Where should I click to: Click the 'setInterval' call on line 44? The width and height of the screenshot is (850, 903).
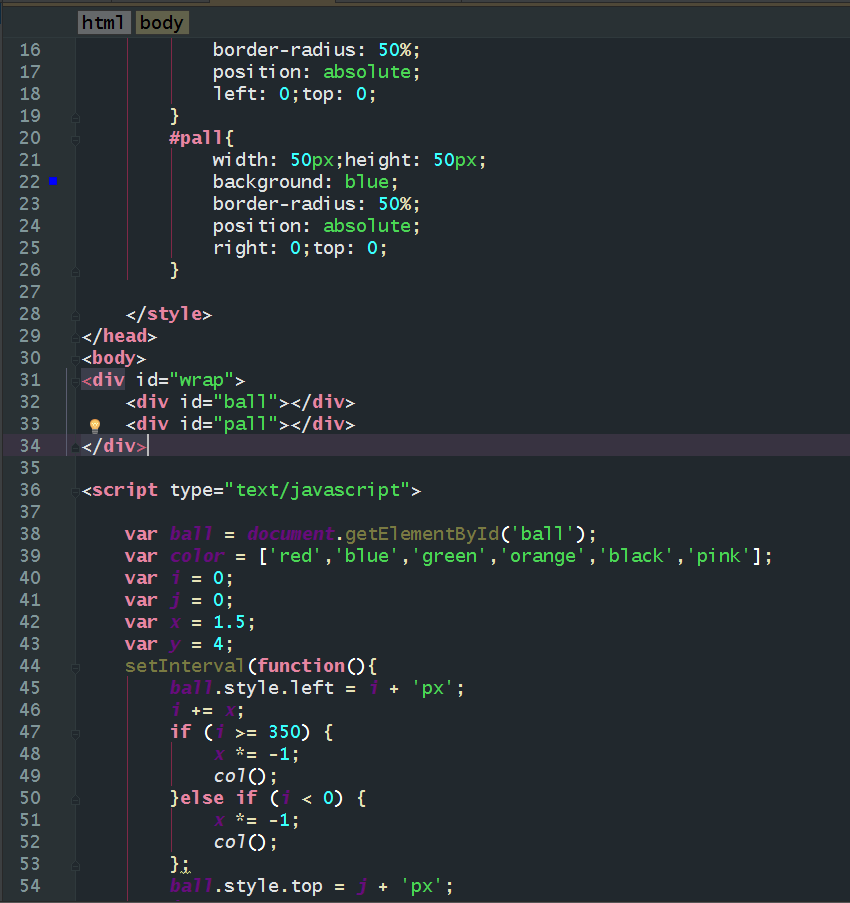point(185,666)
